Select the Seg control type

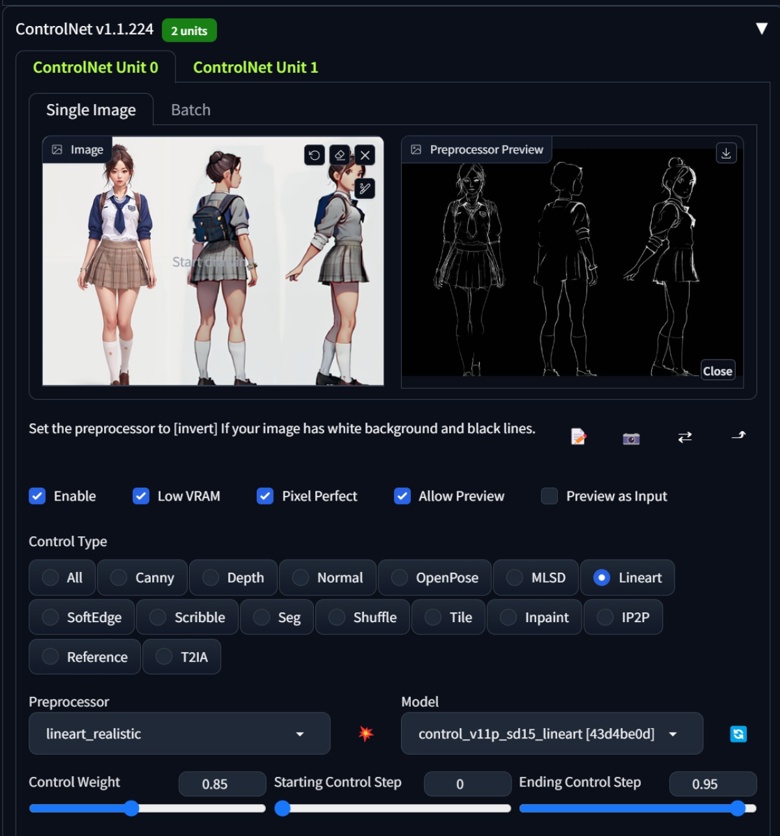coord(277,617)
